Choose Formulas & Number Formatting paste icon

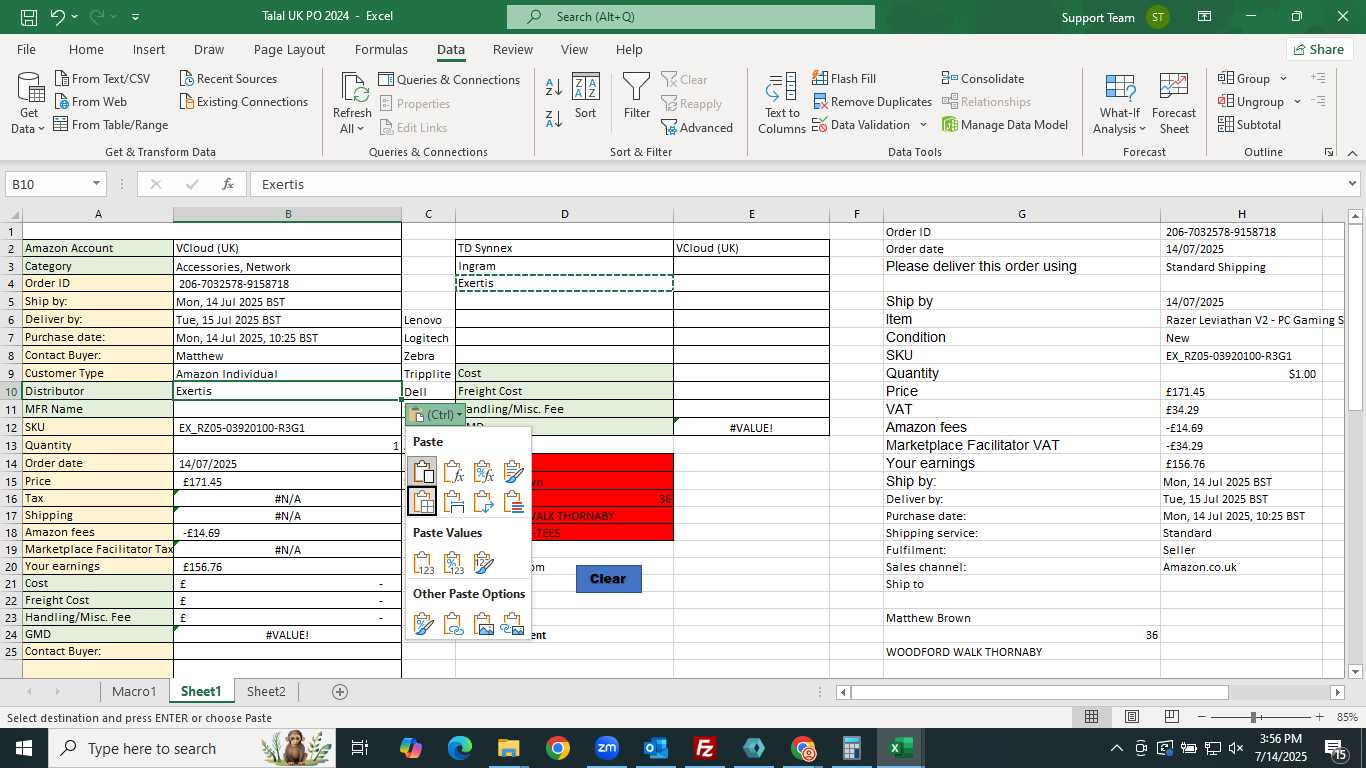(484, 471)
